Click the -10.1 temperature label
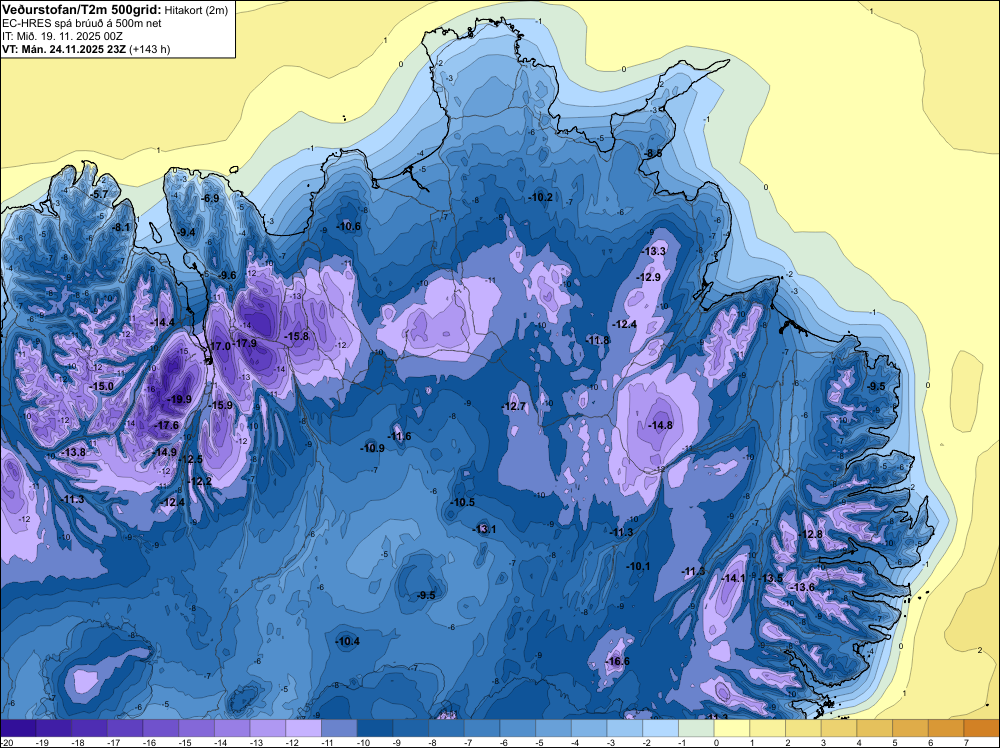Viewport: 1000px width, 748px height. (x=638, y=566)
